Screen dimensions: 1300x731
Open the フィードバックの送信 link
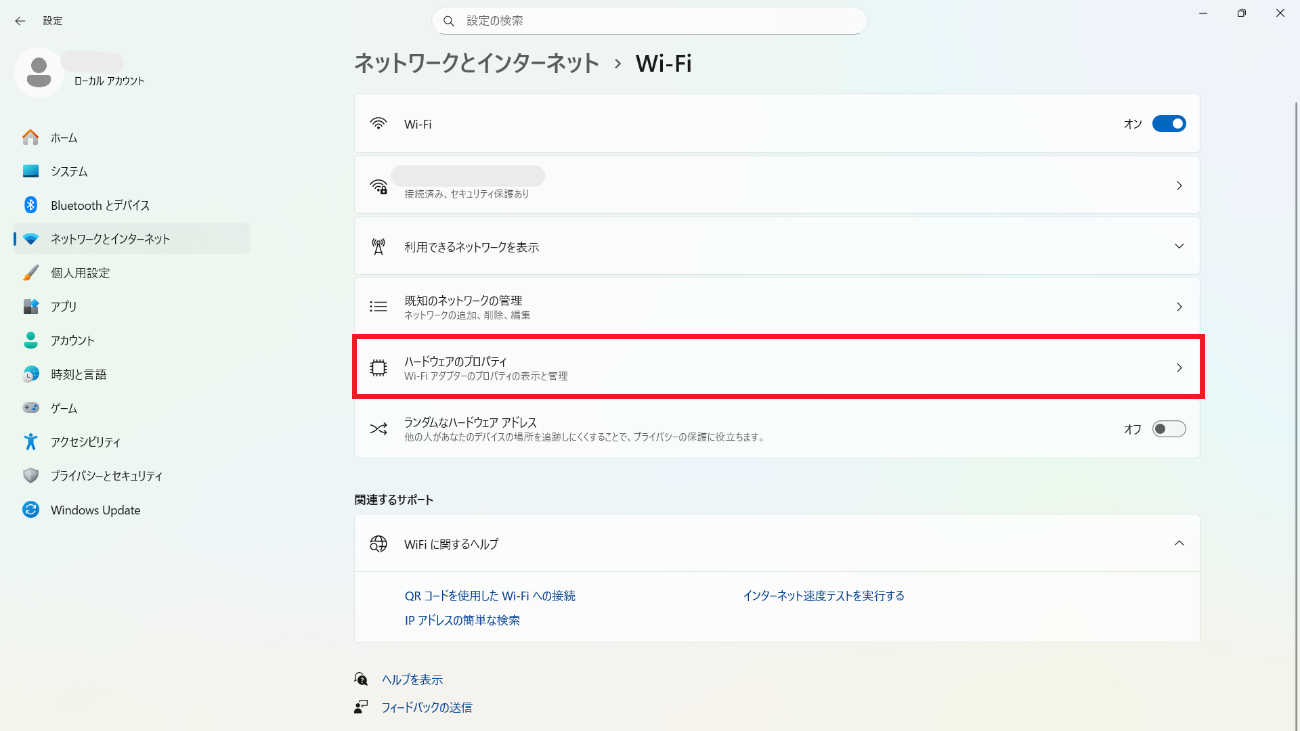tap(426, 708)
